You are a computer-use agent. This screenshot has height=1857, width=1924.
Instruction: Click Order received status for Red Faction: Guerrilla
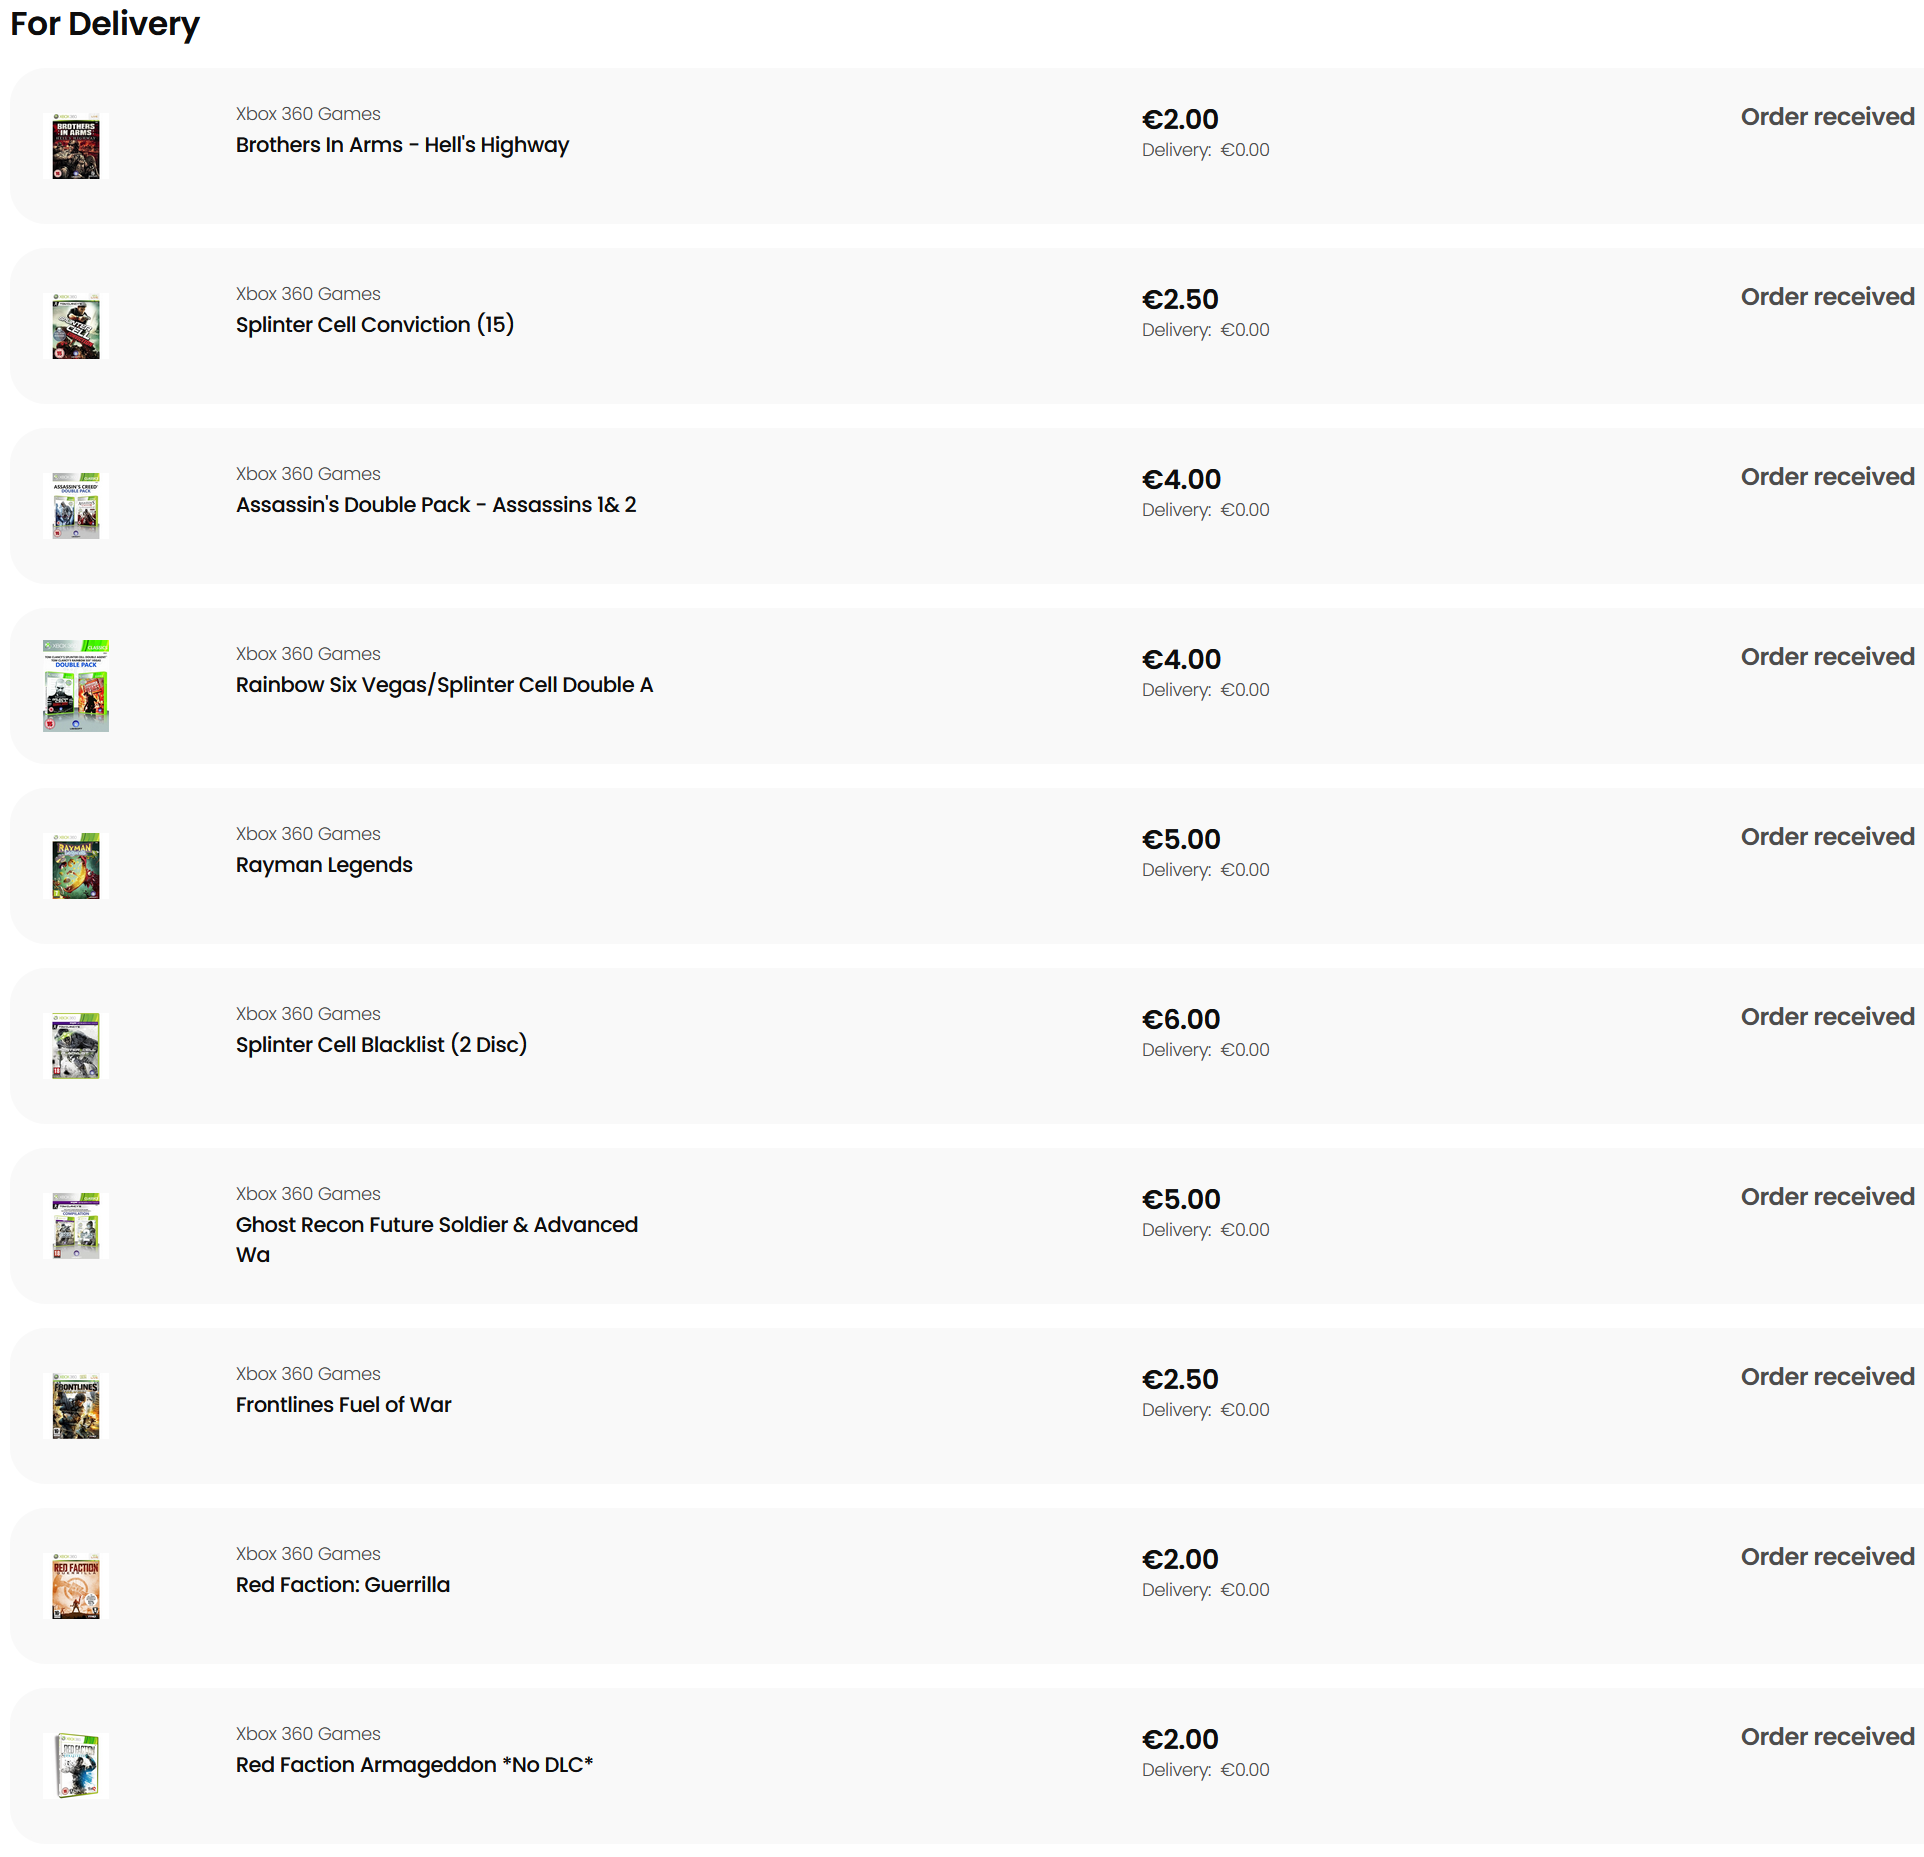click(x=1827, y=1557)
